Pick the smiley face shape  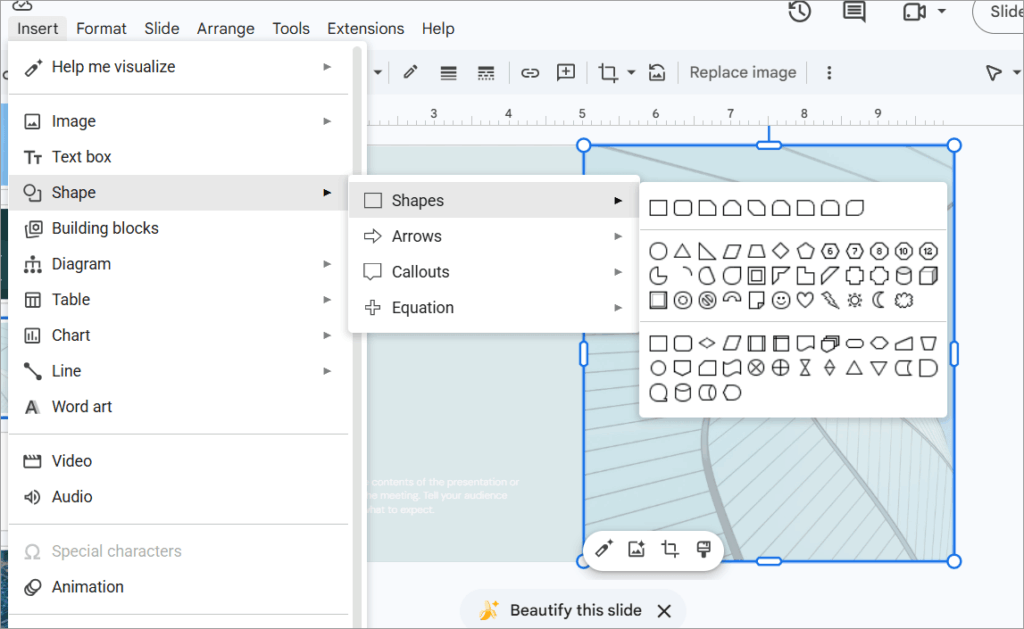[780, 300]
